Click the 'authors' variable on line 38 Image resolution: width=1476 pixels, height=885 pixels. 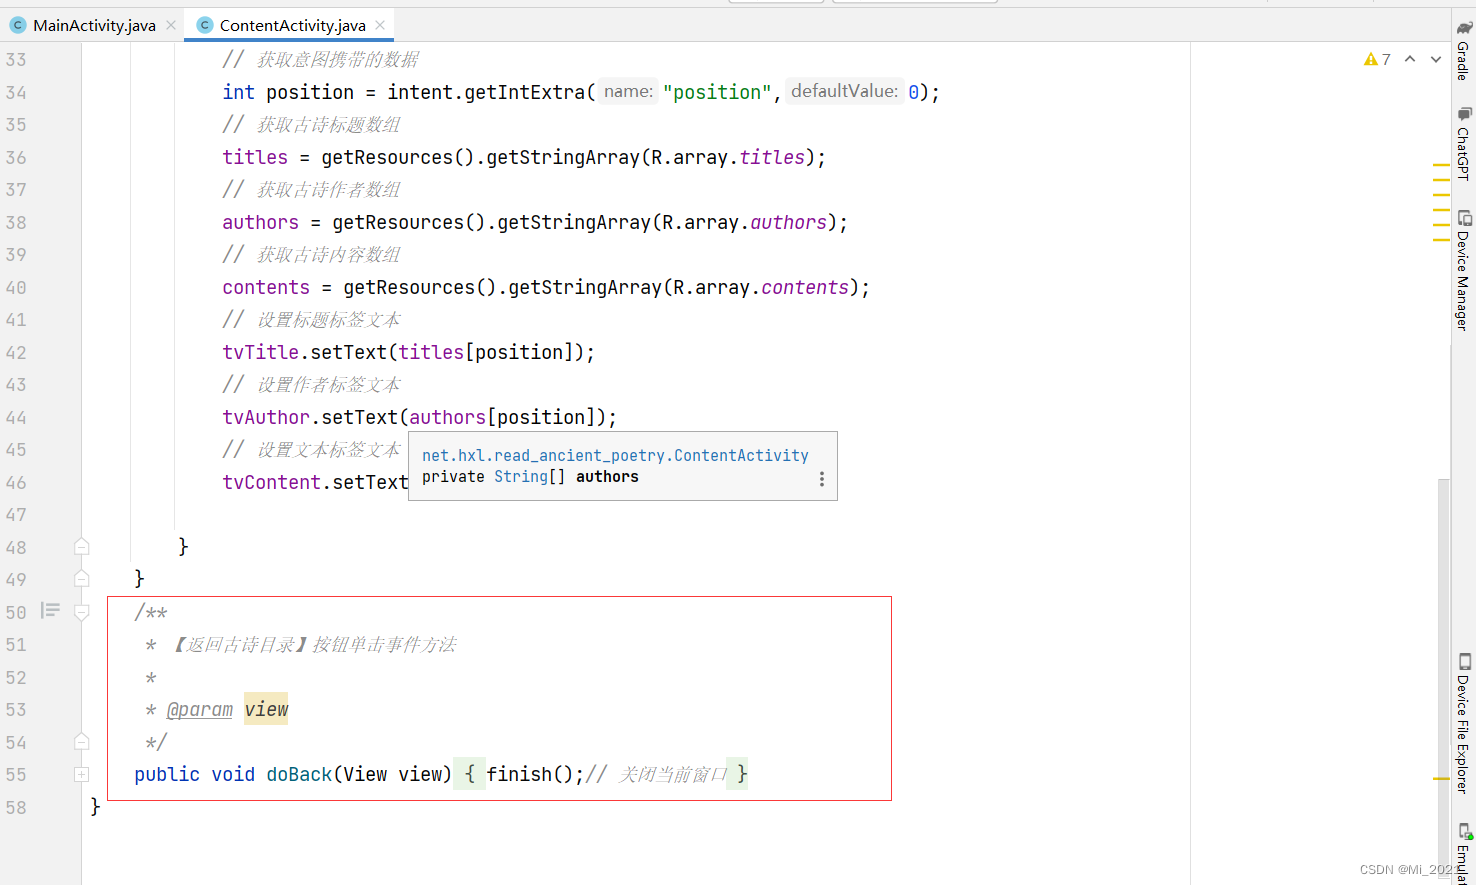click(260, 222)
